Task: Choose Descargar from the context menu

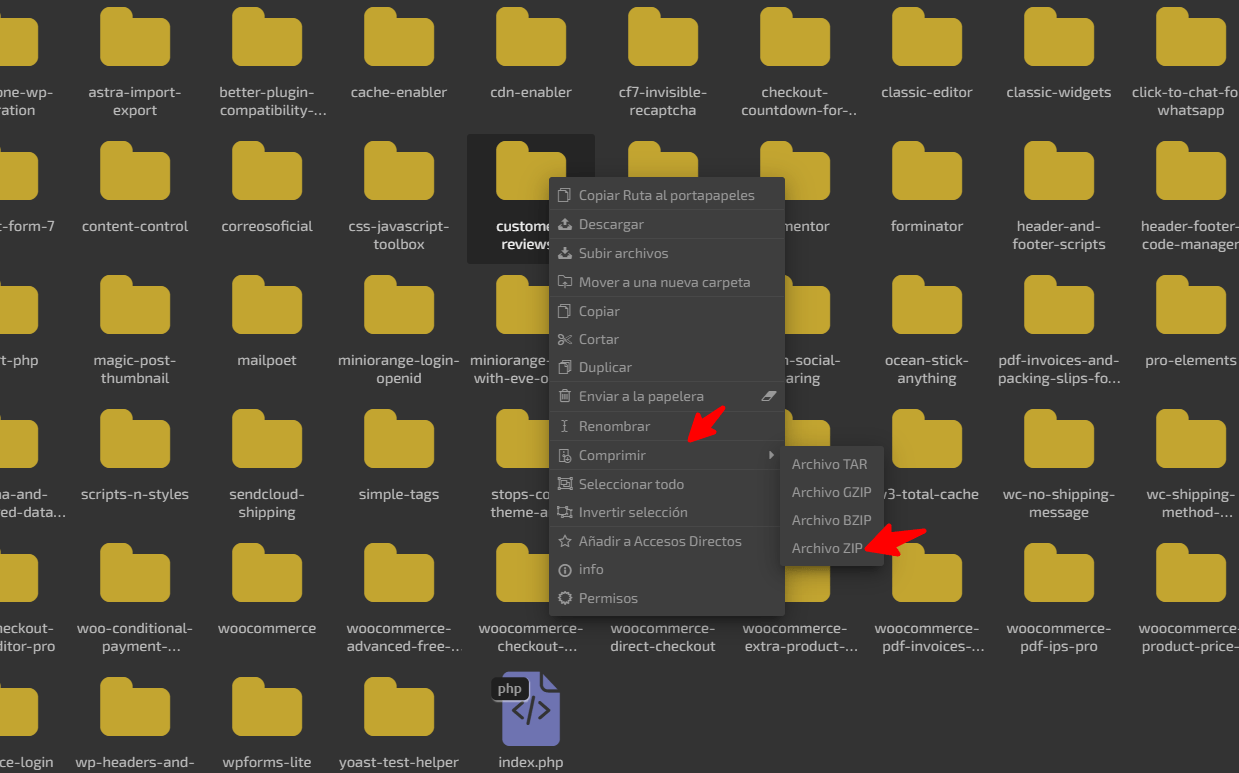Action: 667,224
